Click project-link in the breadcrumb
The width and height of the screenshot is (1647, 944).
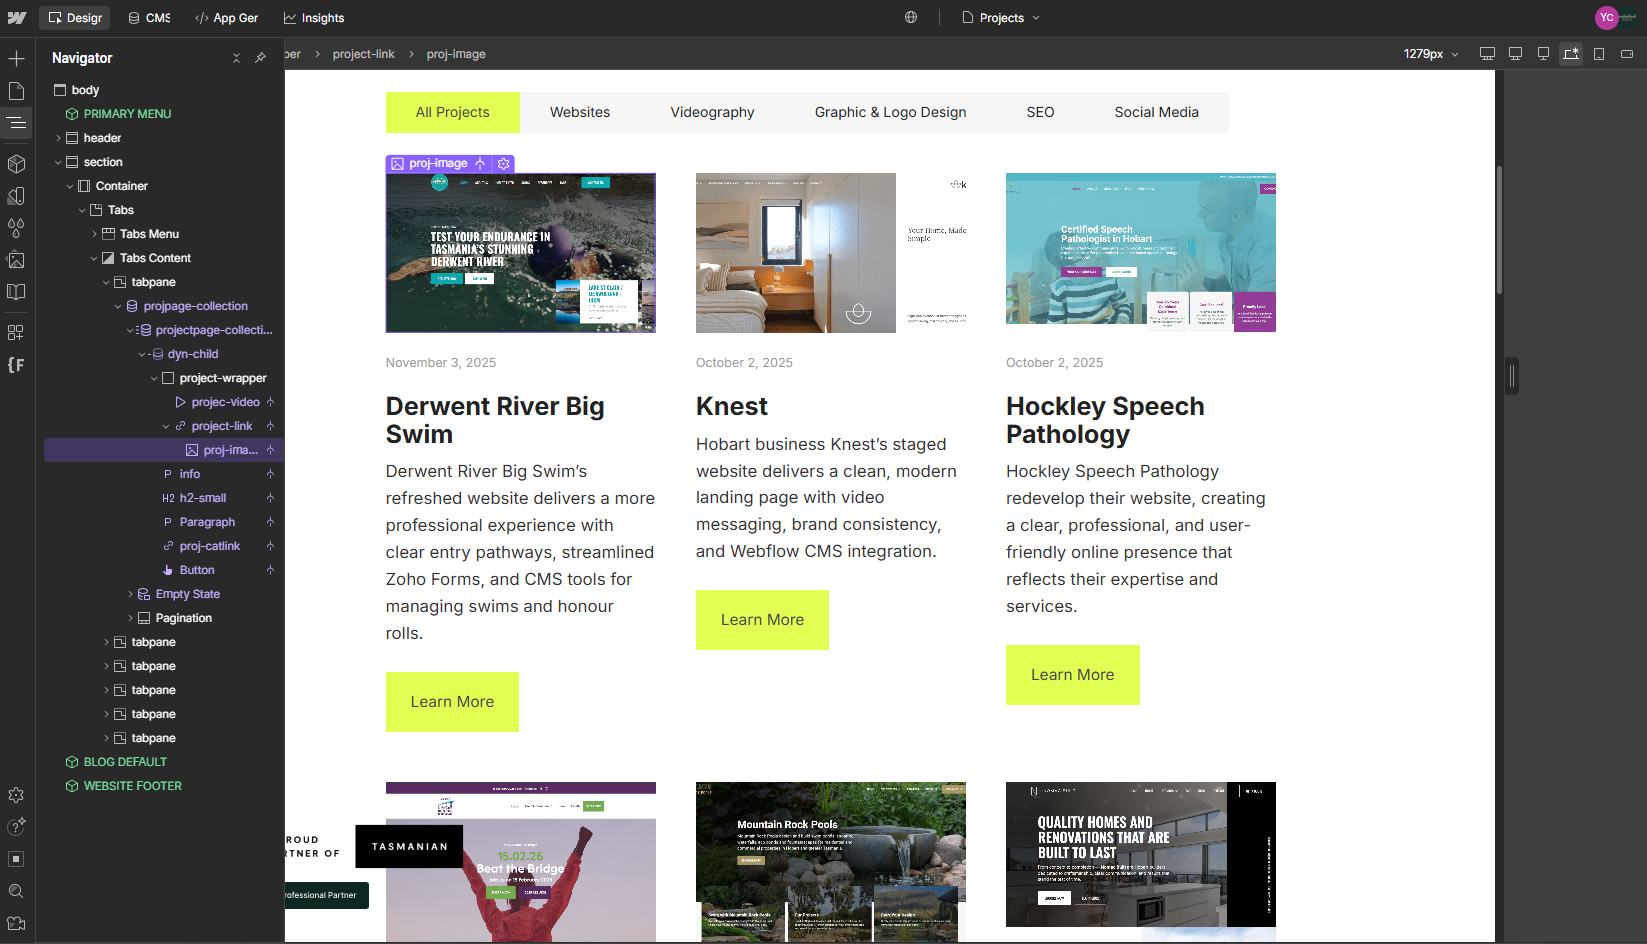[363, 54]
